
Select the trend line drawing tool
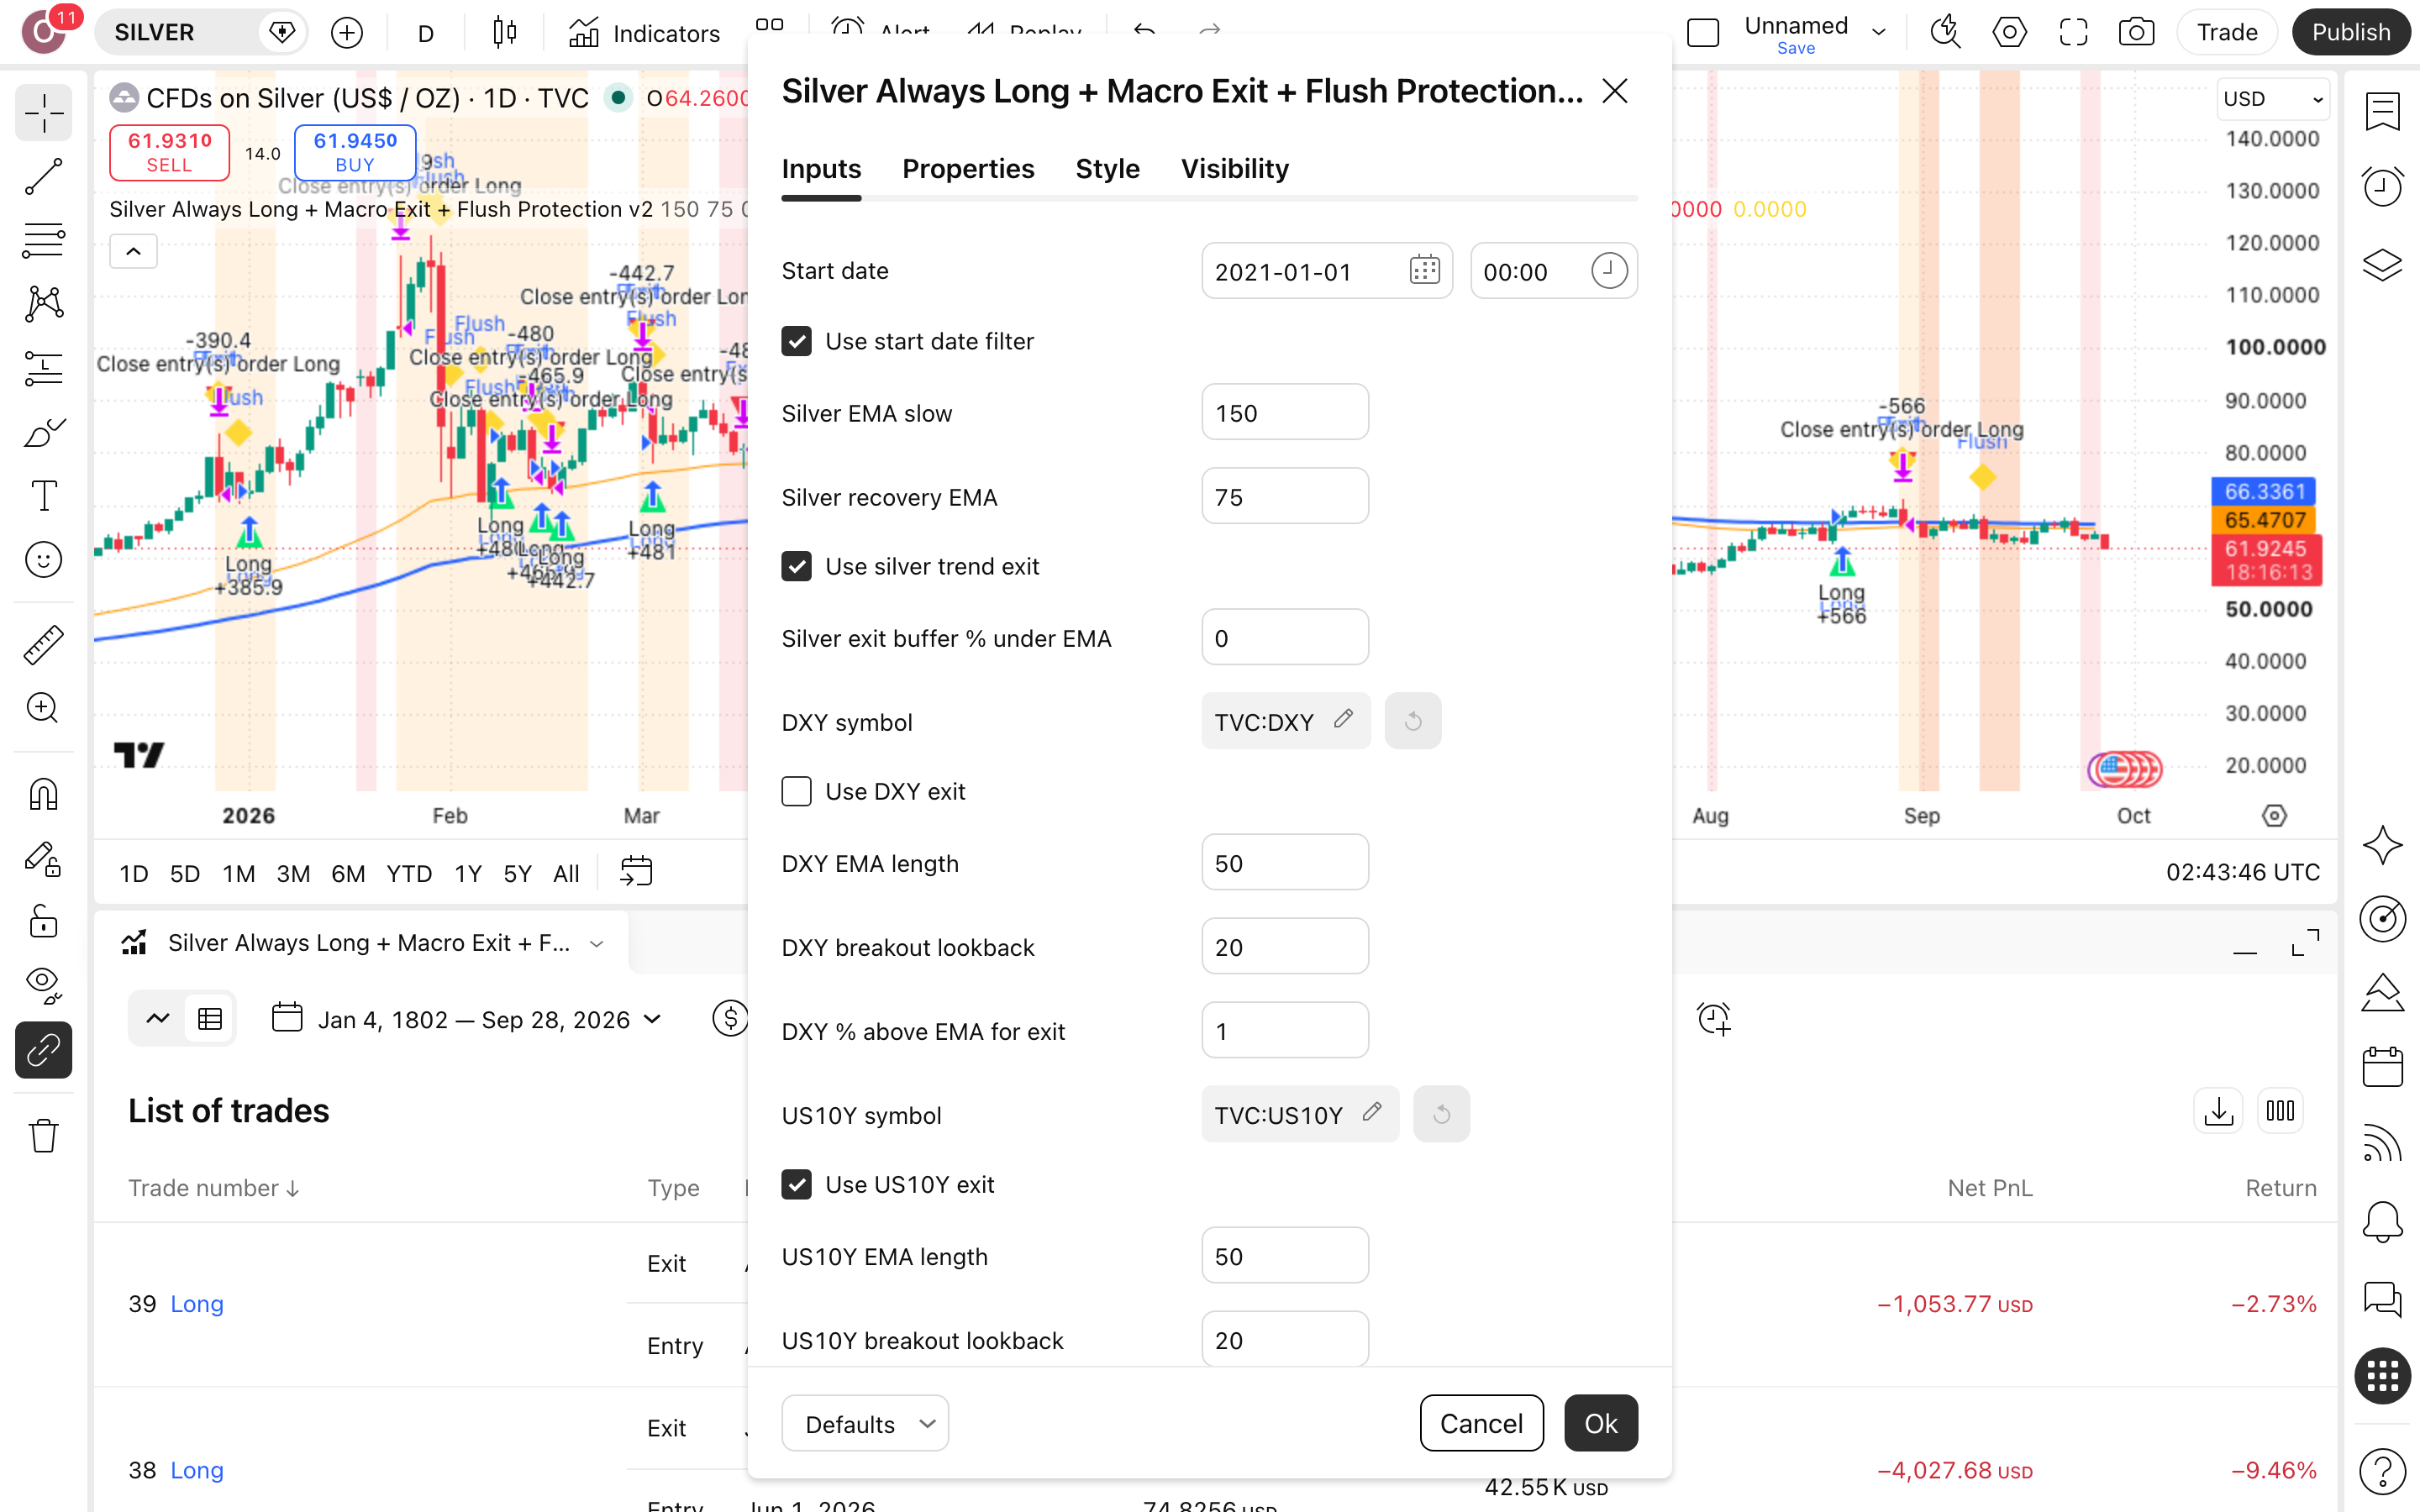coord(43,177)
